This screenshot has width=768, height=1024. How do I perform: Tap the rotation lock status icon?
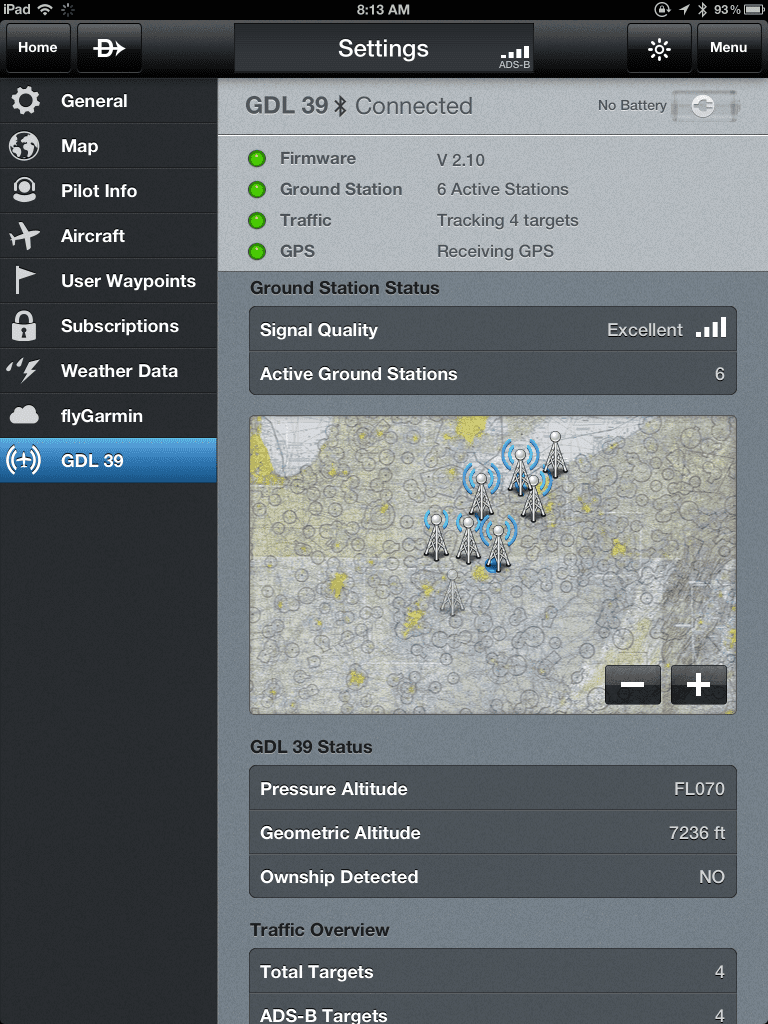pyautogui.click(x=662, y=9)
